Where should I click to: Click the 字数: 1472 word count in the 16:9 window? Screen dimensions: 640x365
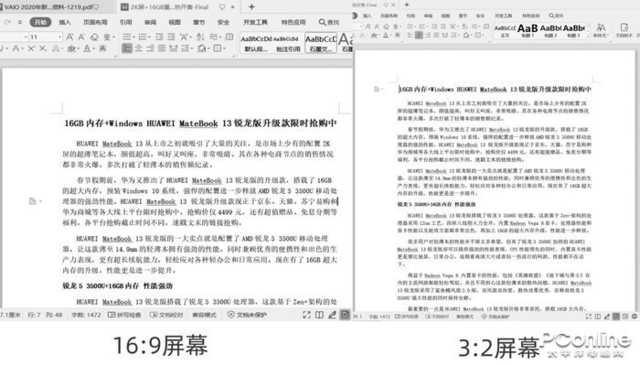86,315
